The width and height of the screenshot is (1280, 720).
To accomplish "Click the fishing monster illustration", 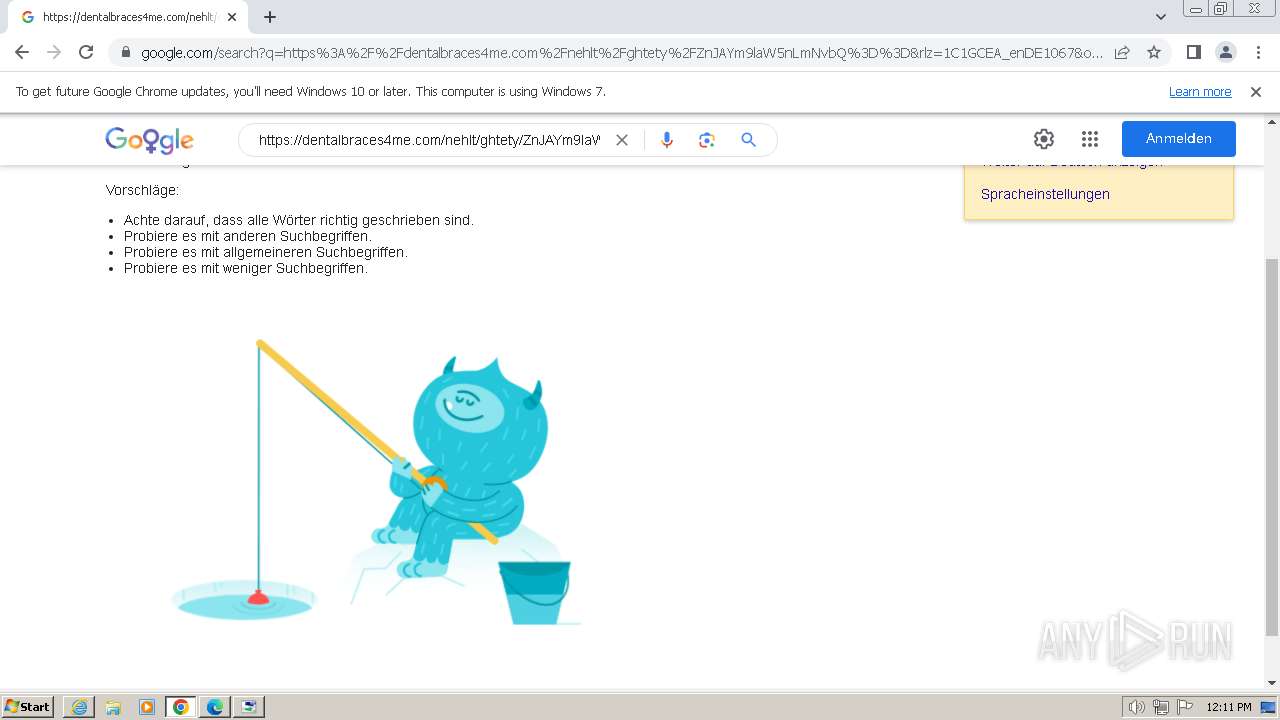I will (376, 482).
